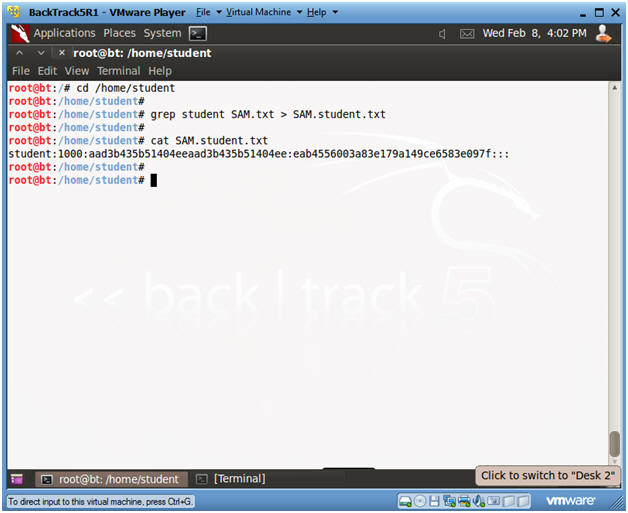This screenshot has height=513, width=628.
Task: Click the student hash output line
Action: 259,154
